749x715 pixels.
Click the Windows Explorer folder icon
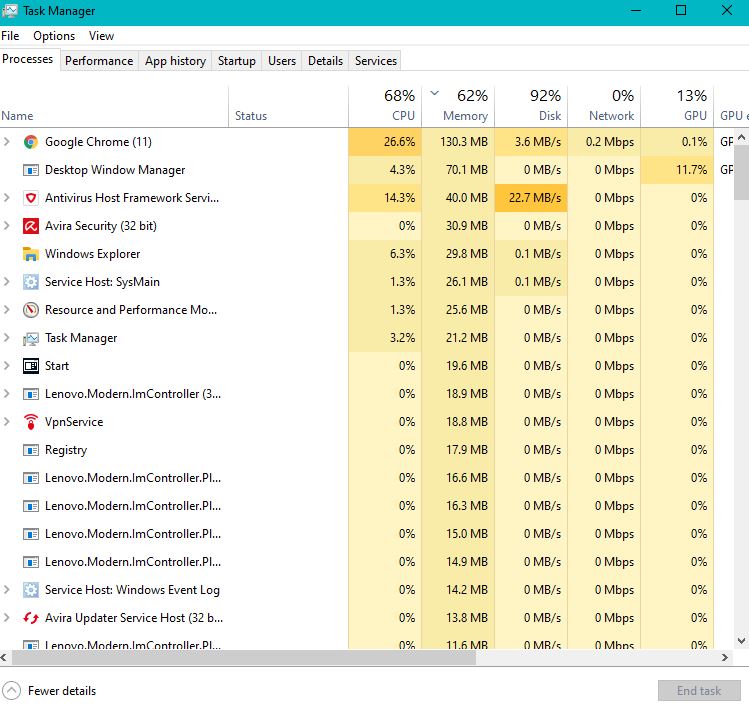pos(31,254)
